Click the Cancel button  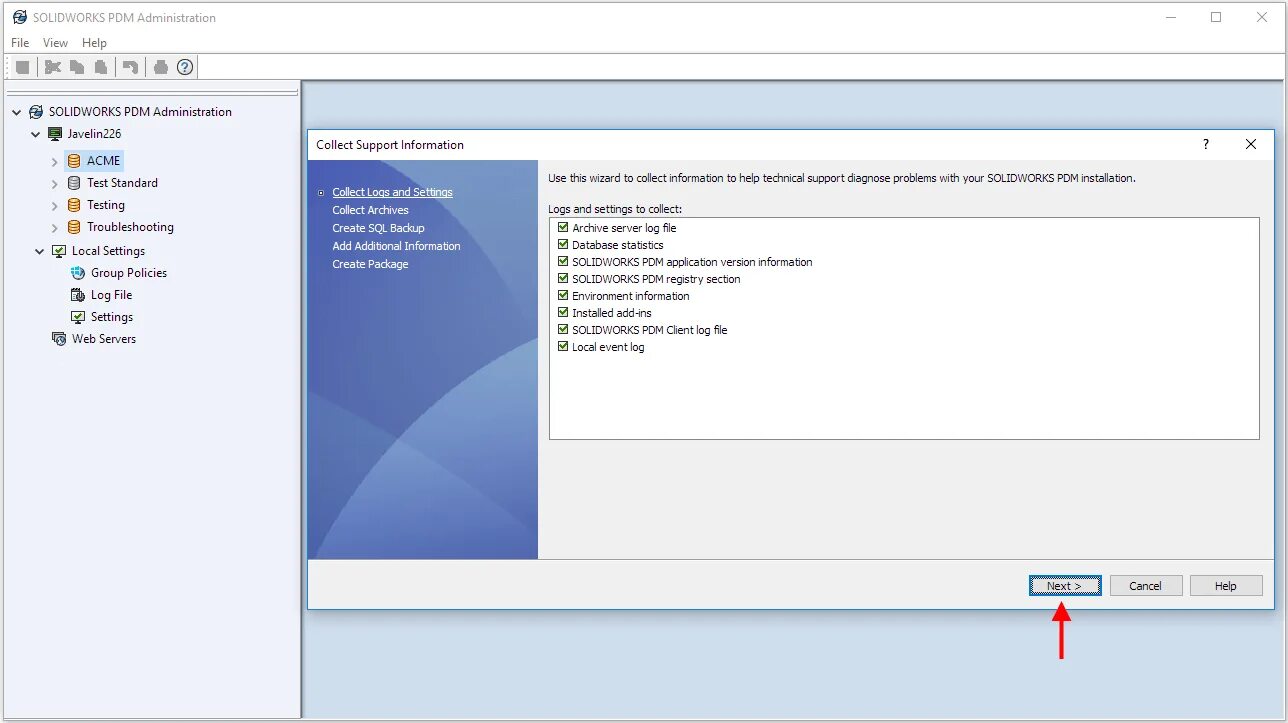click(1145, 586)
